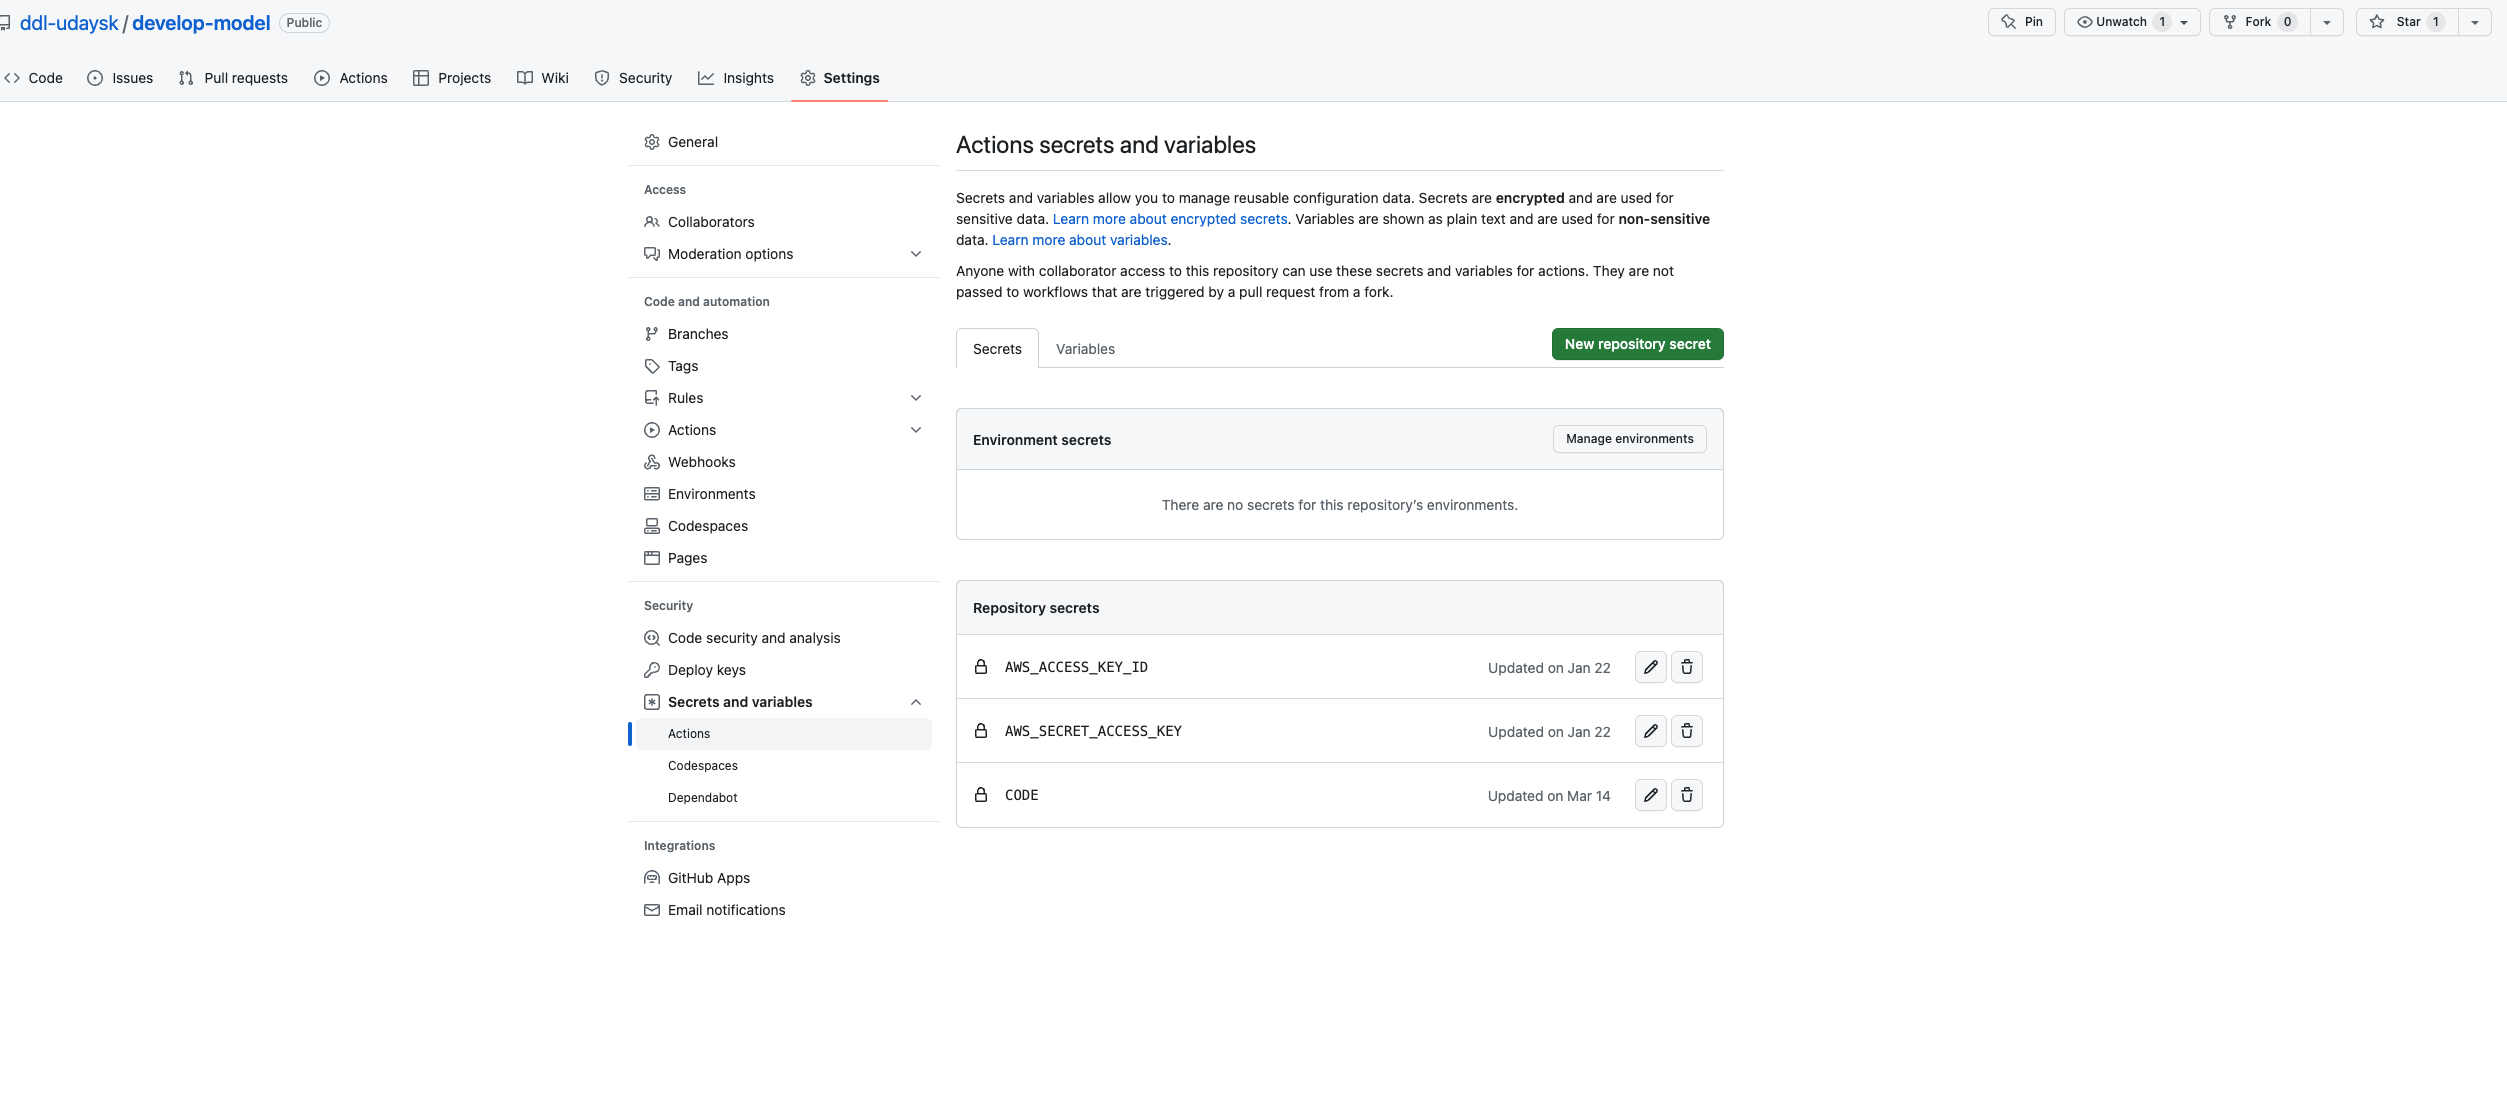Delete the CODE secret with trash icon

point(1686,795)
